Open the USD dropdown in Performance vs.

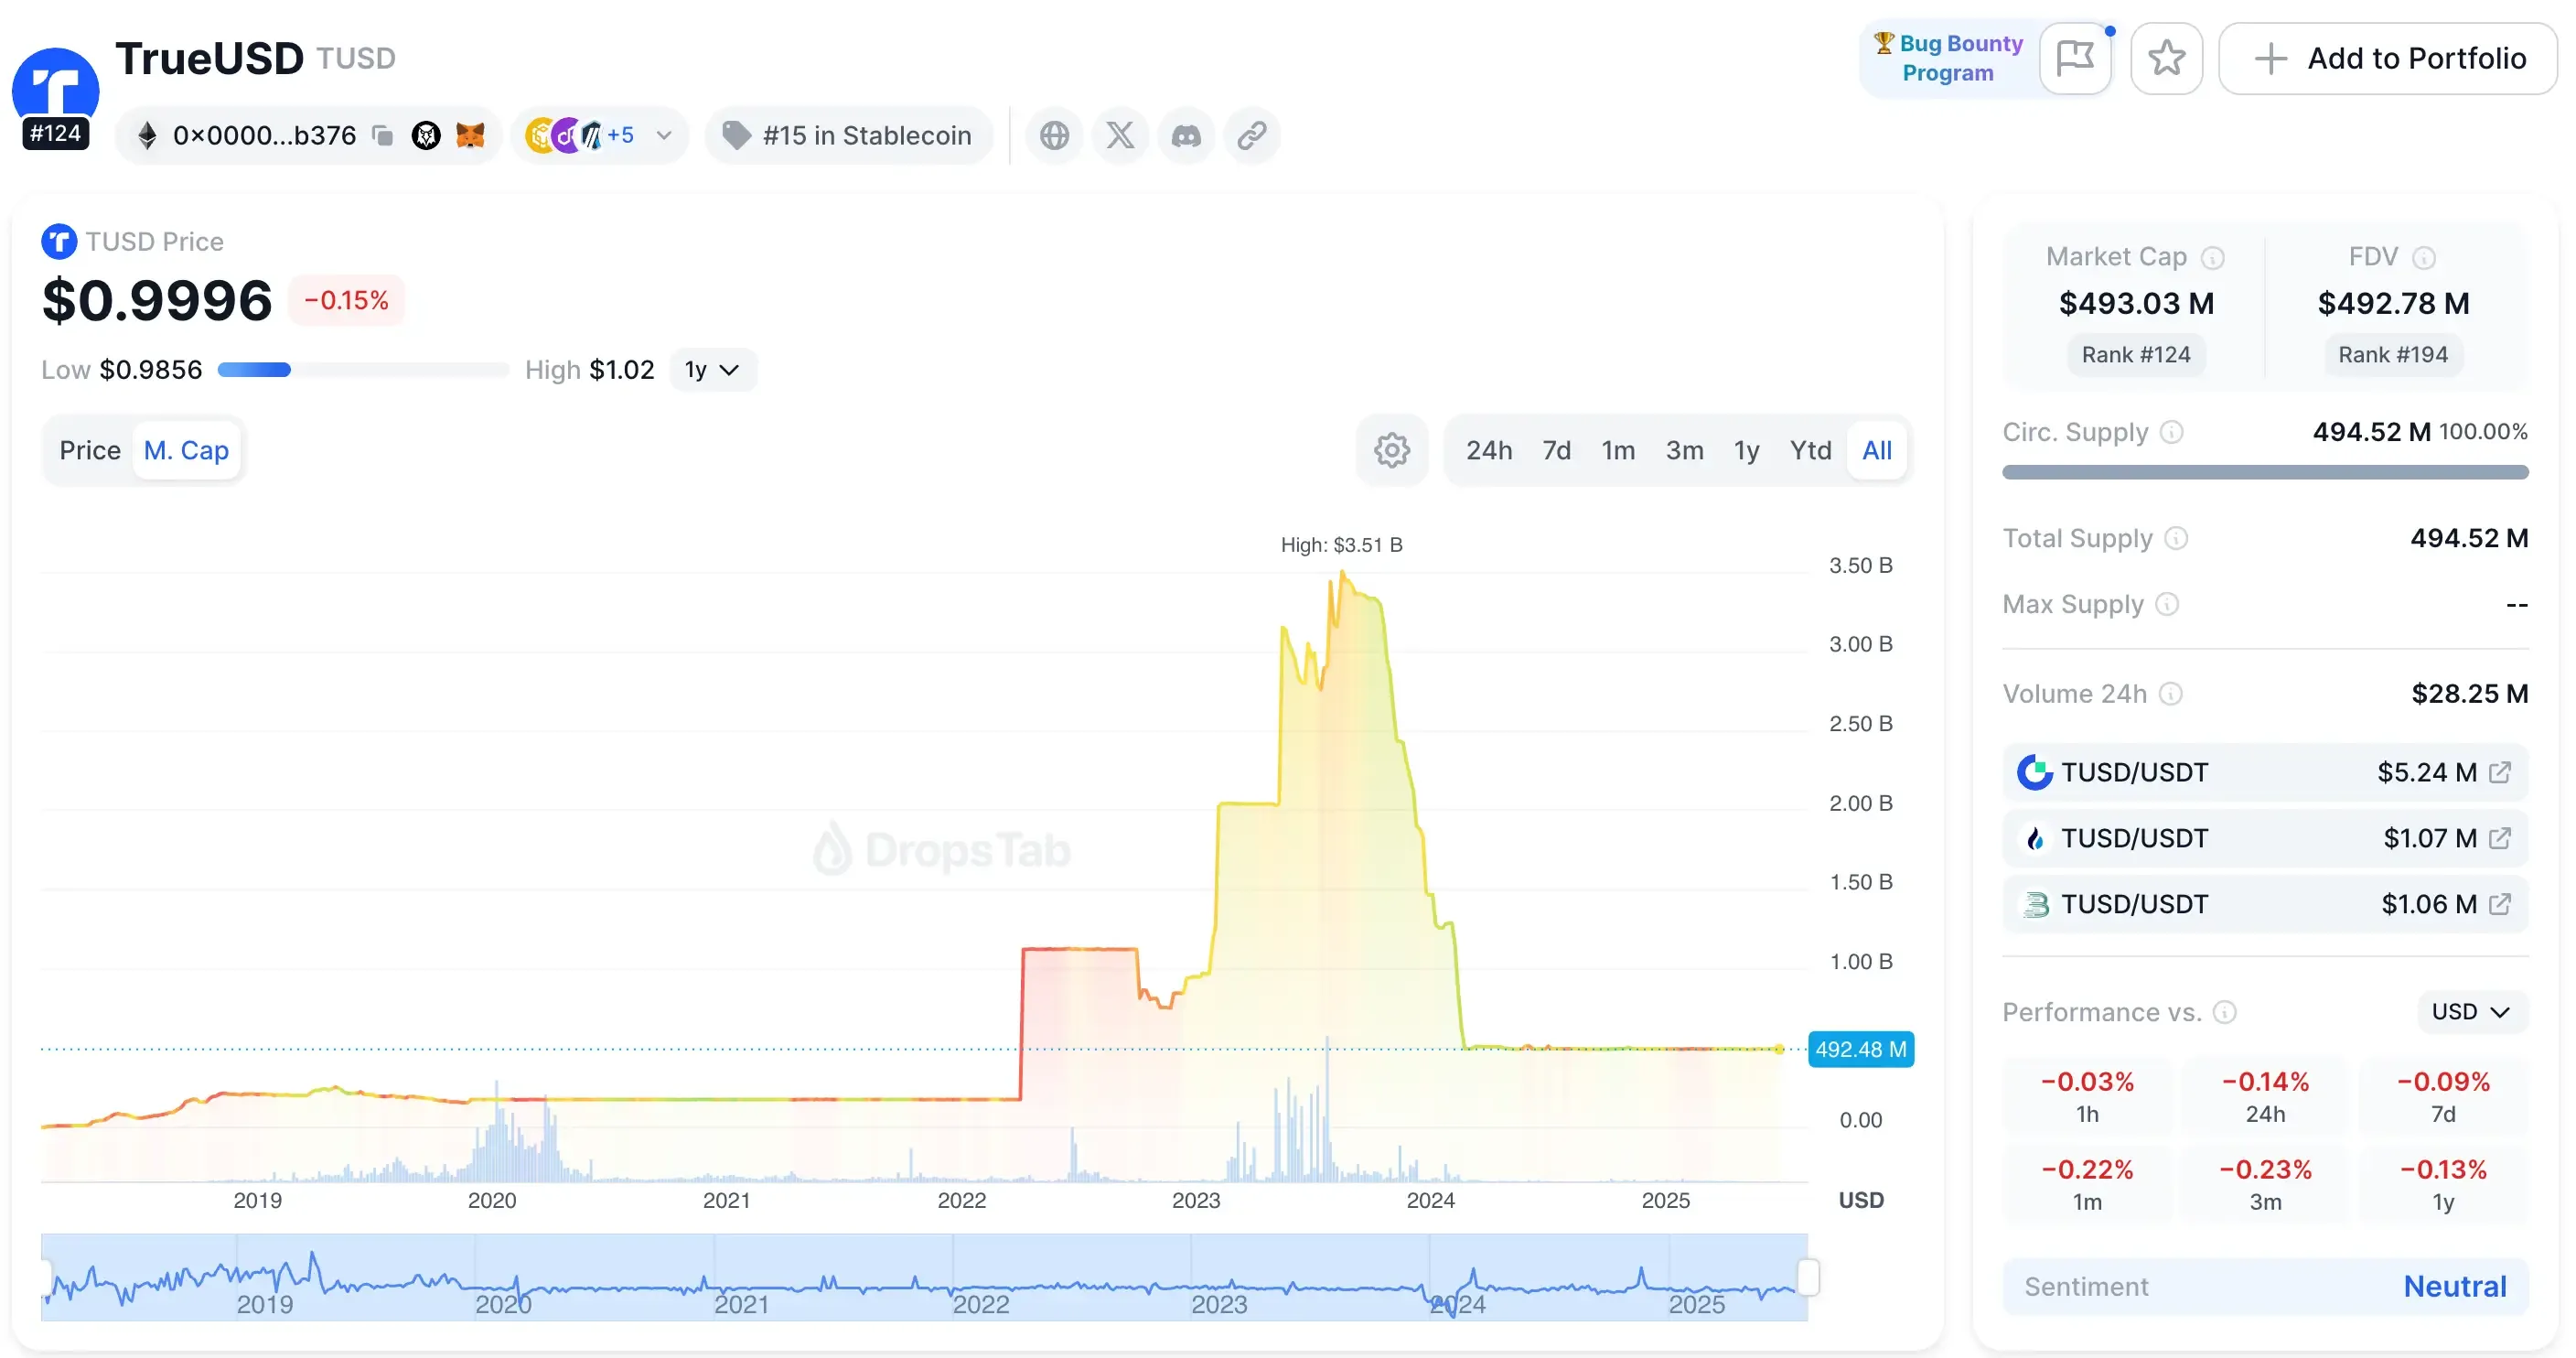pyautogui.click(x=2470, y=1011)
